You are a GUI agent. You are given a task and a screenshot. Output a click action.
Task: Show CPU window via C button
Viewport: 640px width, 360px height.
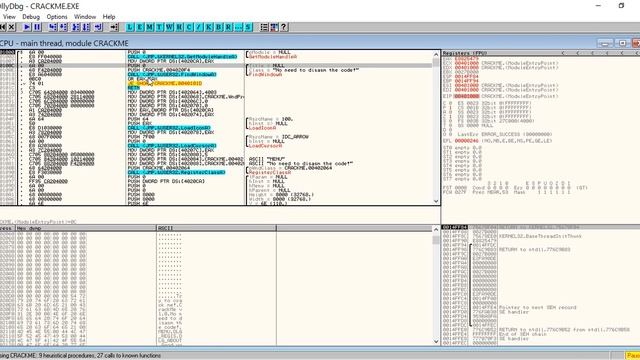pos(189,27)
